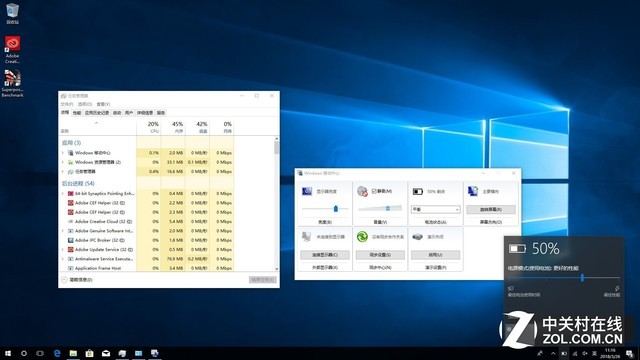The width and height of the screenshot is (640, 360).
Task: Click the best performance icon in flyout
Action: [617, 289]
